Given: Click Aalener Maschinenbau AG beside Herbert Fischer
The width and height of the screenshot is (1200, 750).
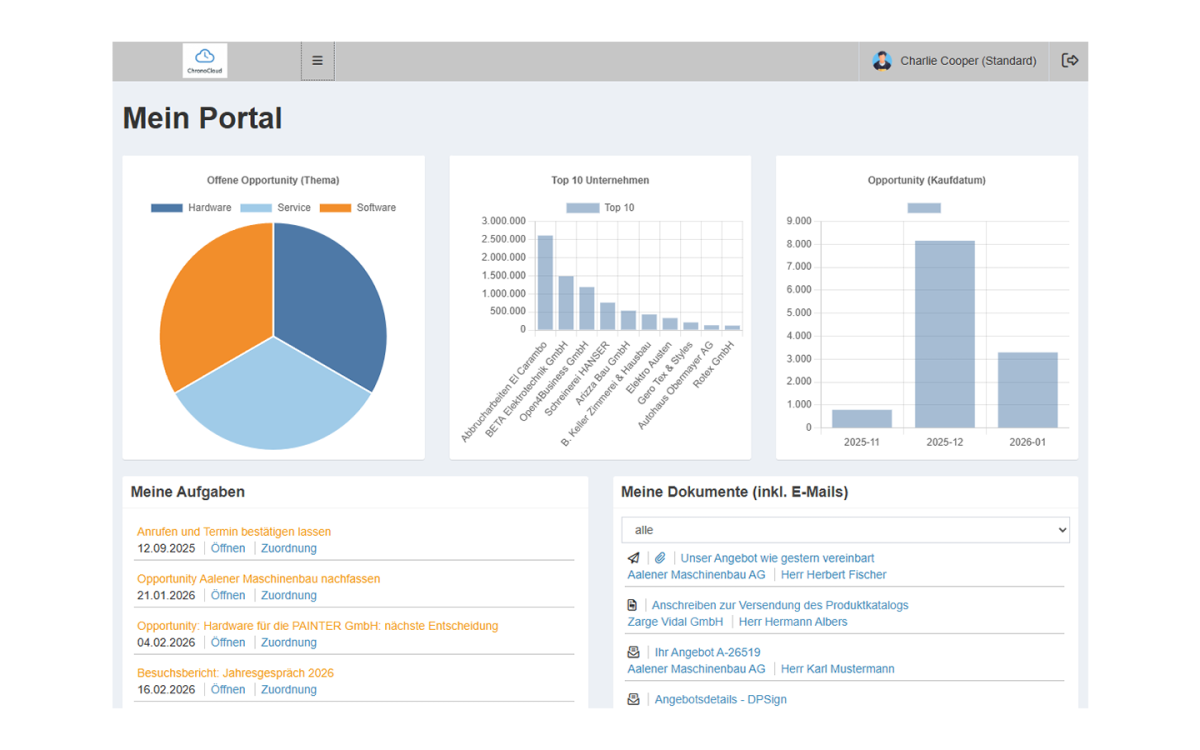Looking at the screenshot, I should pyautogui.click(x=696, y=575).
